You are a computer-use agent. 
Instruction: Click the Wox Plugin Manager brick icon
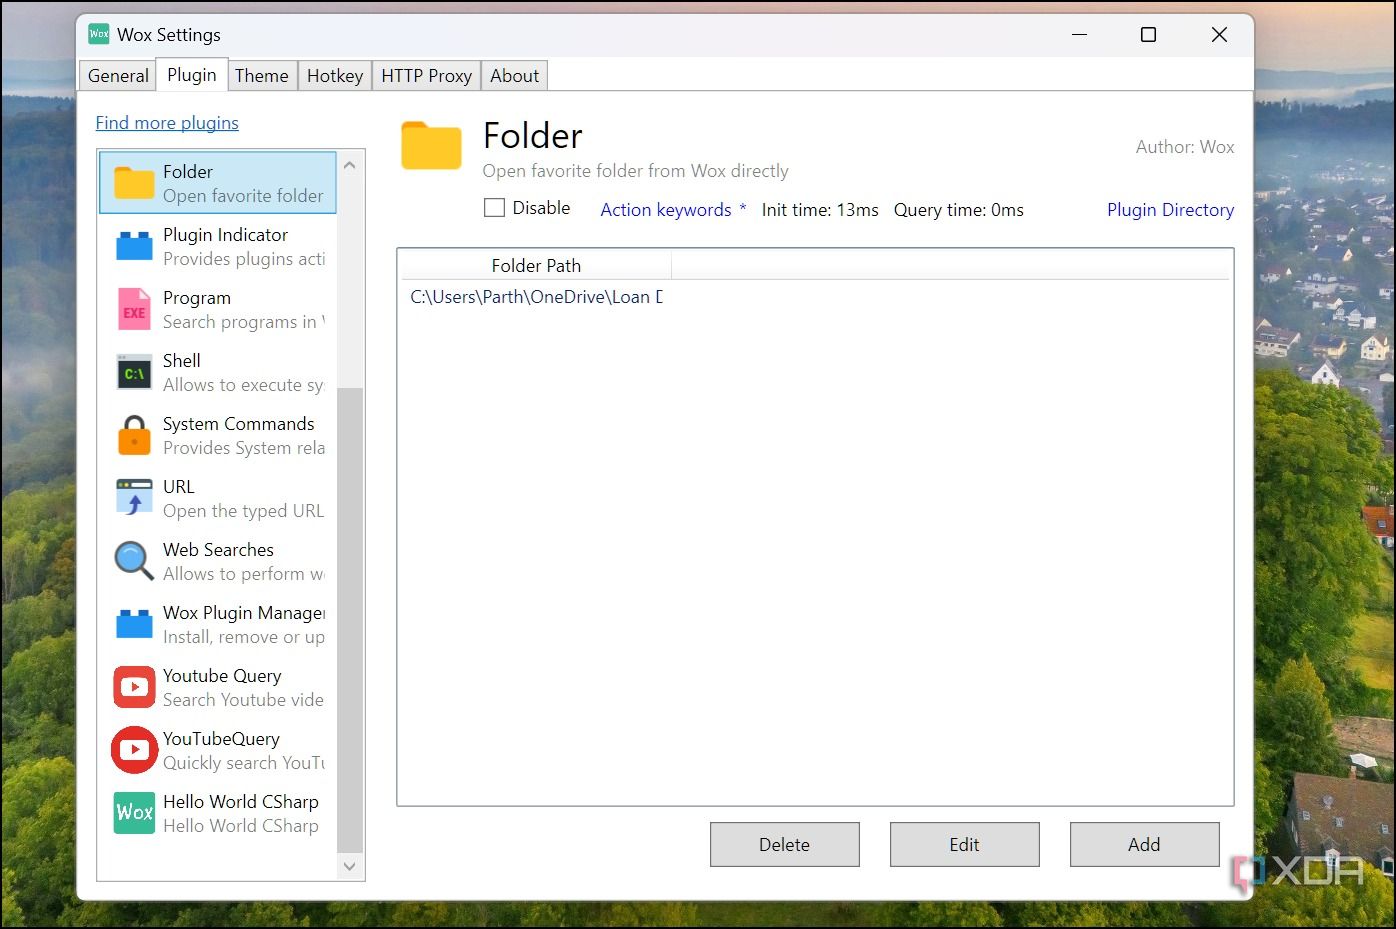click(x=134, y=624)
